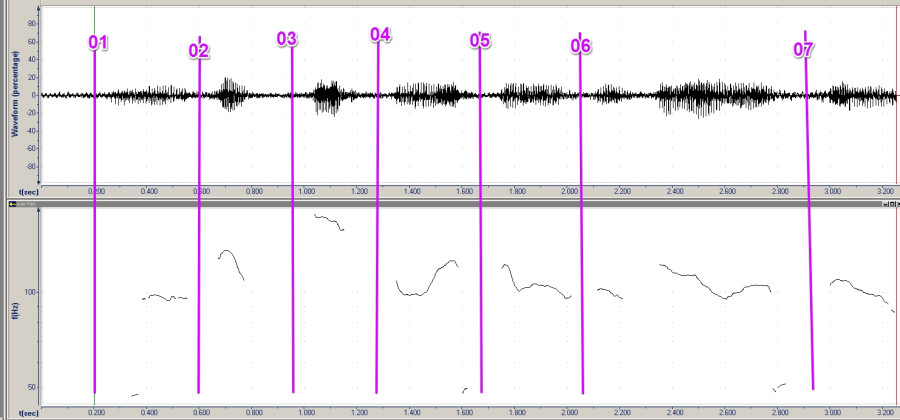
Task: Click the 50 Hz tick label
Action: (x=33, y=387)
